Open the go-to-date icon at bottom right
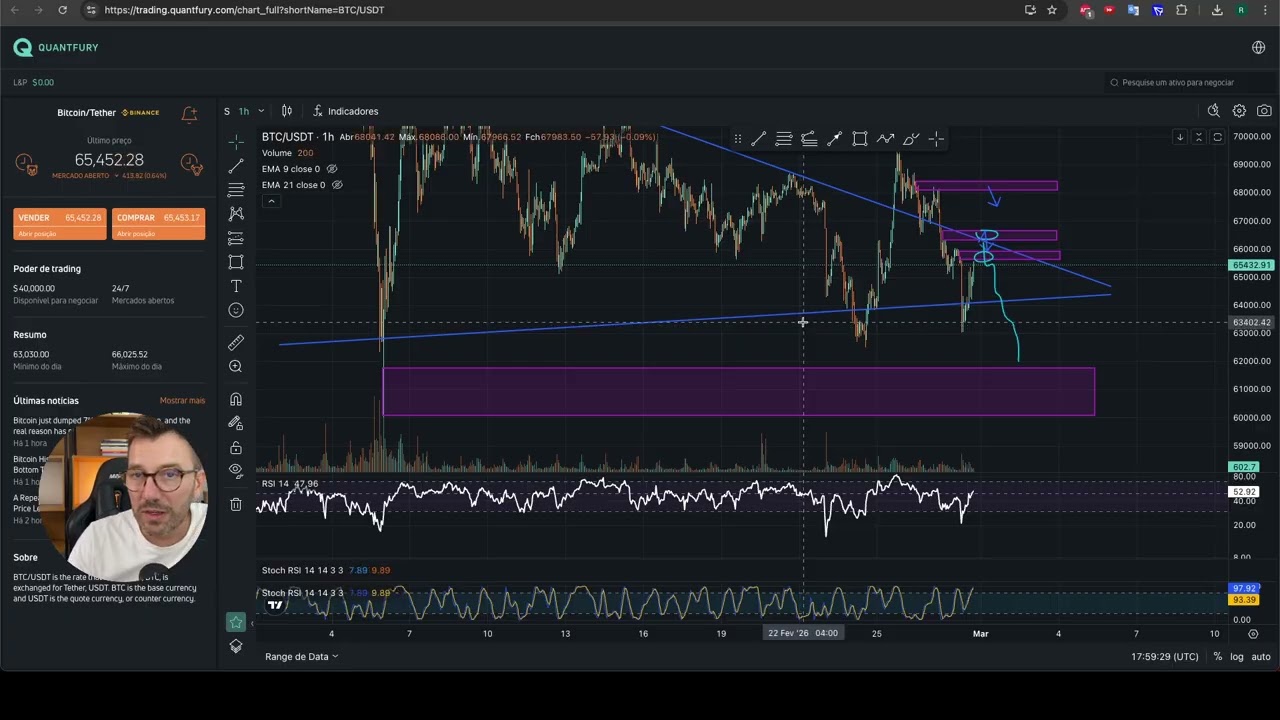This screenshot has width=1280, height=720. point(1253,634)
